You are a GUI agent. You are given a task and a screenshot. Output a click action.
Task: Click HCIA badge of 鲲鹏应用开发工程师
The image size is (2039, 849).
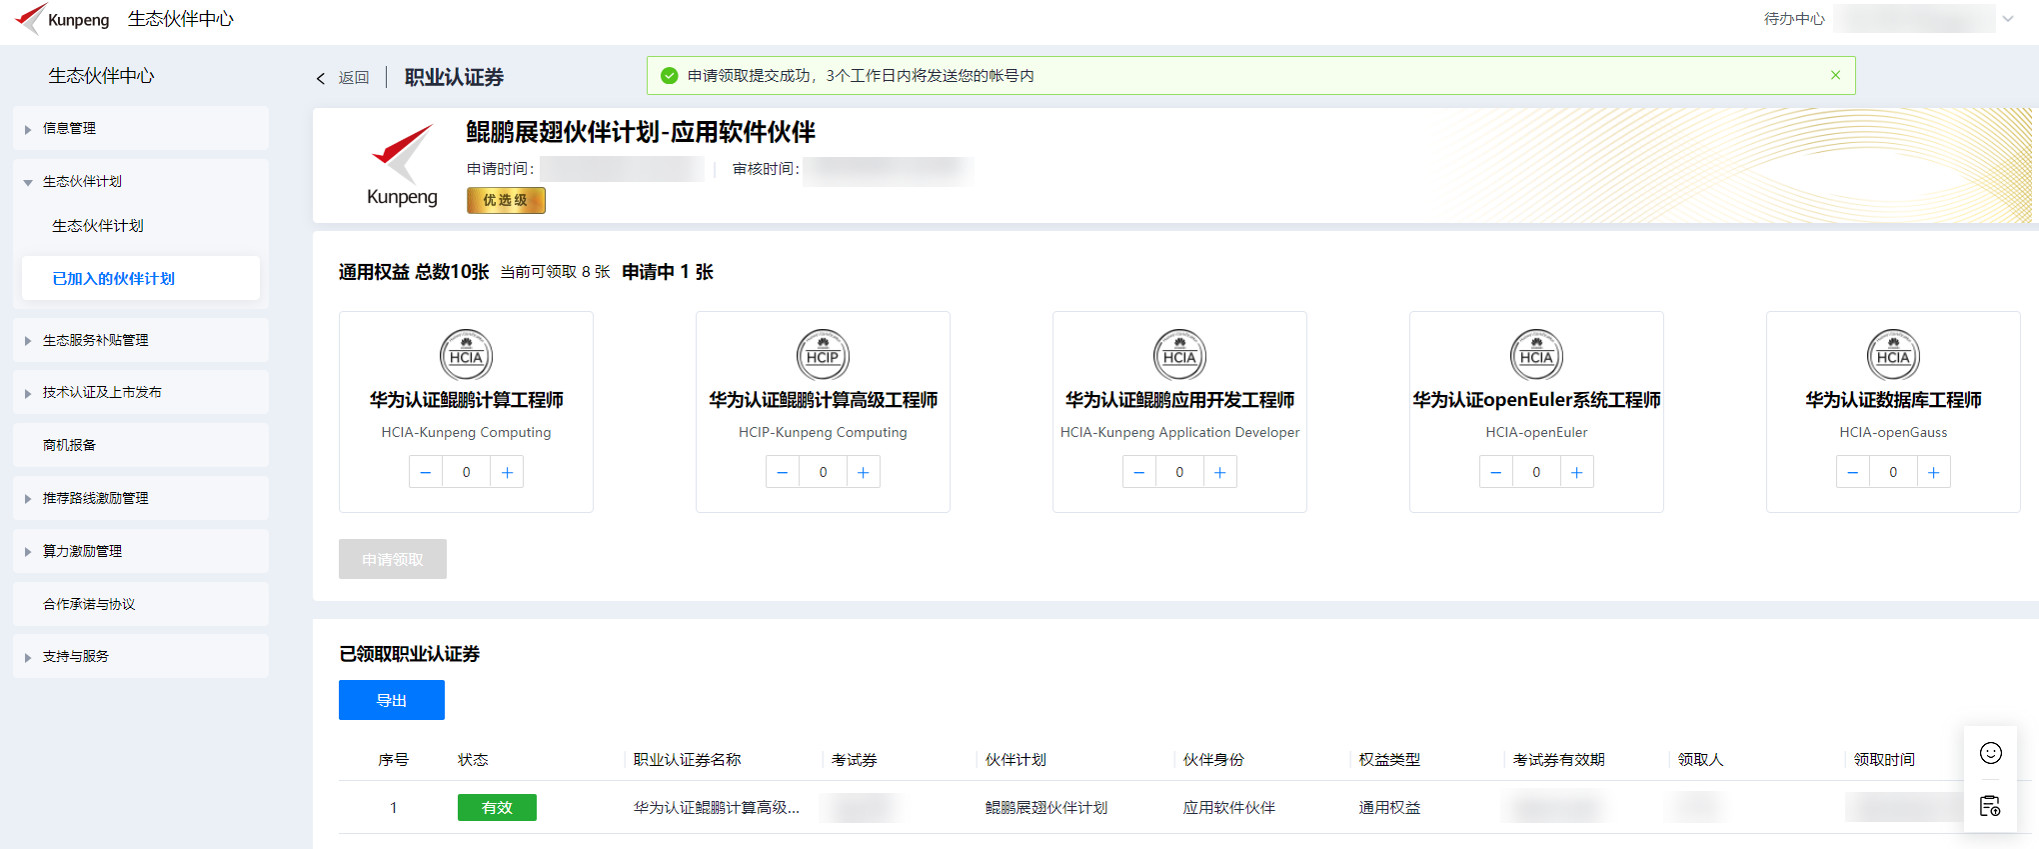pos(1180,355)
